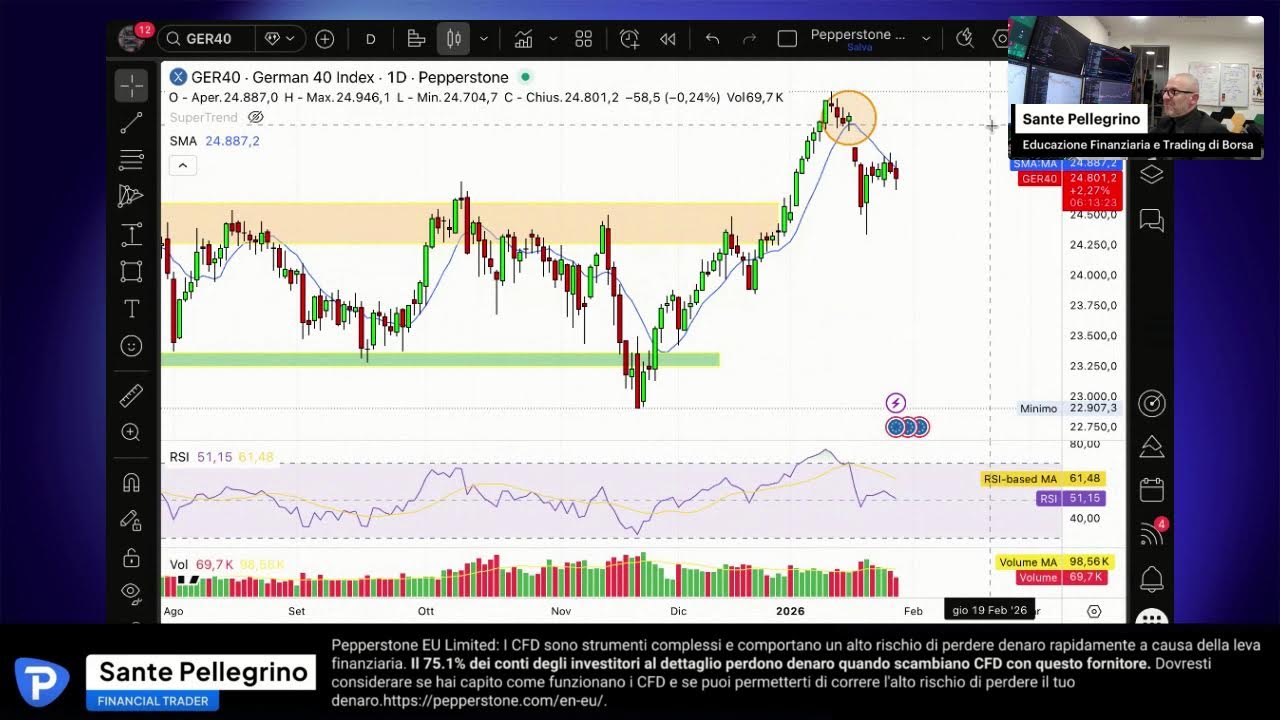Viewport: 1280px width, 720px height.
Task: Toggle hide all drawings eye icon
Action: [x=131, y=592]
